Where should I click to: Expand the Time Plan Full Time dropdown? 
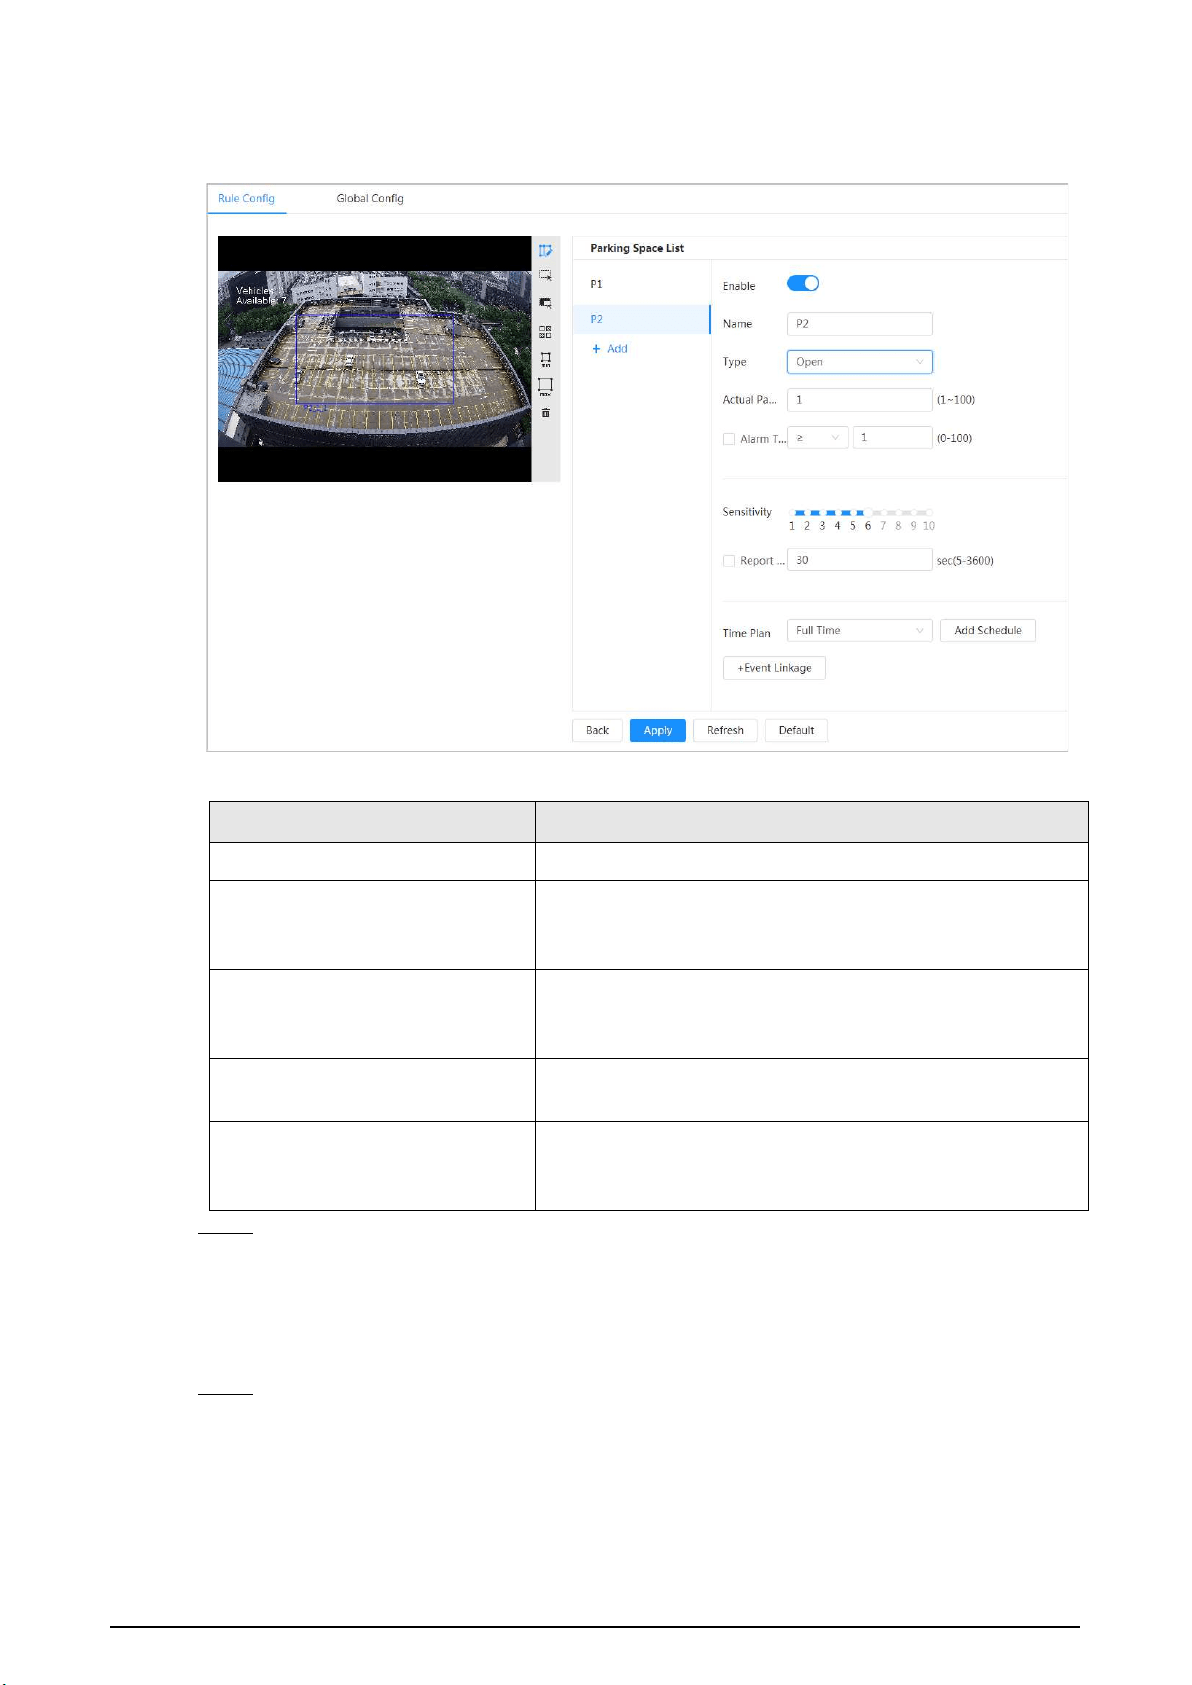860,631
